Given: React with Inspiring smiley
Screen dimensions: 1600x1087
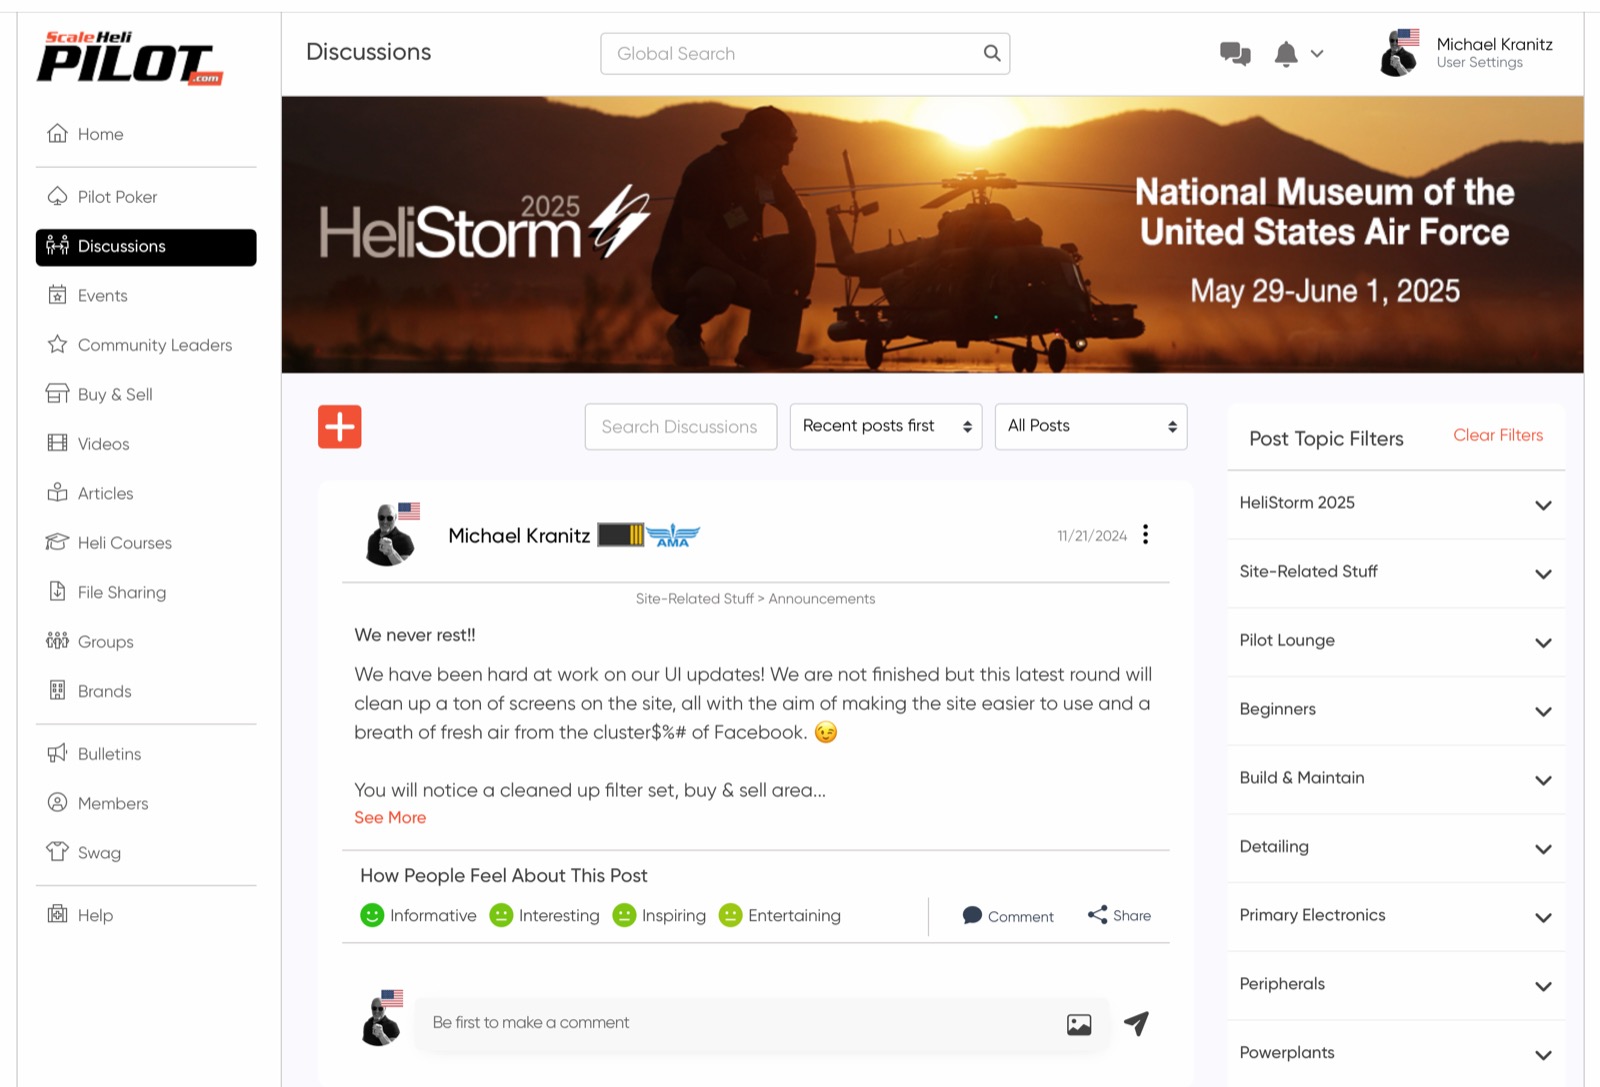Looking at the screenshot, I should [x=624, y=916].
